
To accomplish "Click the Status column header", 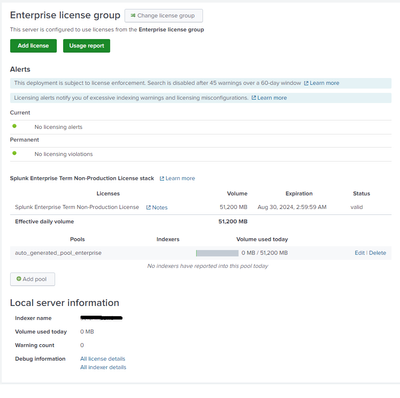I will point(361,193).
